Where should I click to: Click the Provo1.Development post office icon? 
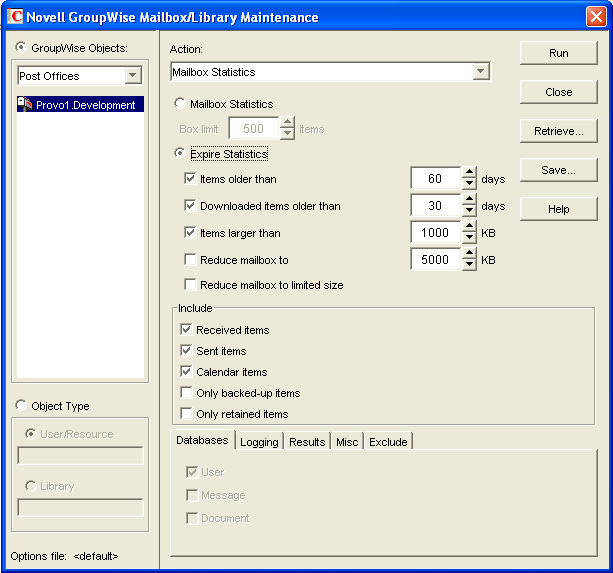pos(25,104)
